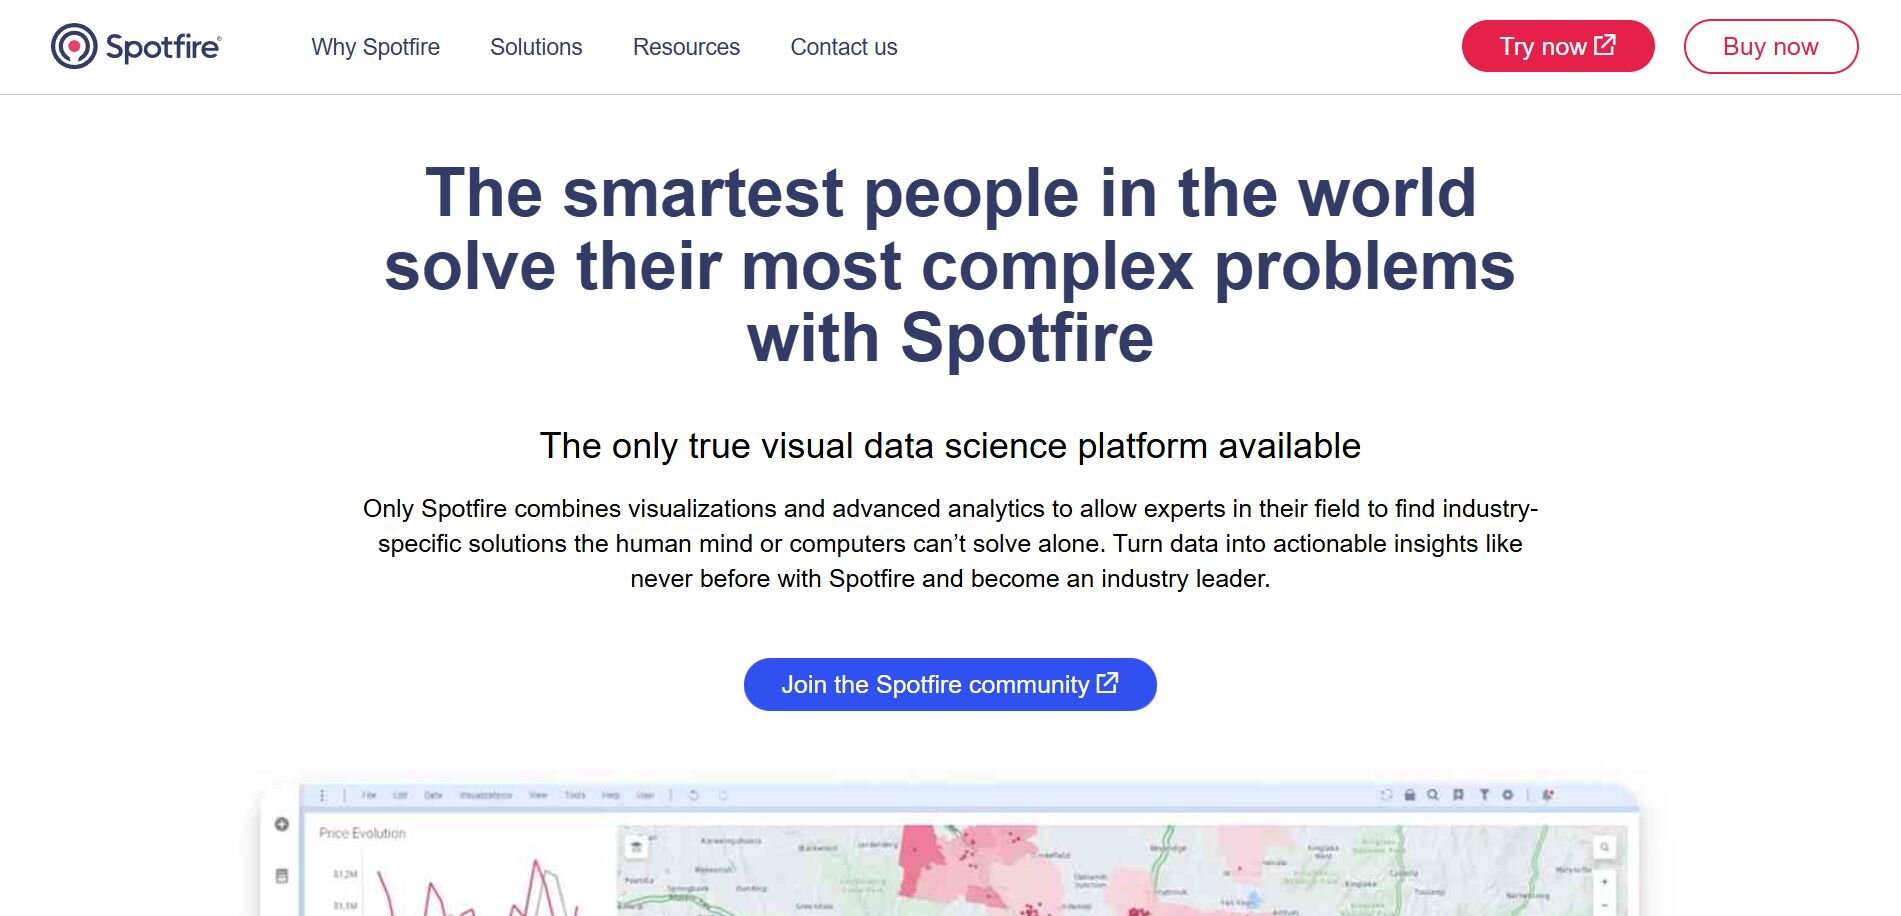Click the magnifier icon in dashboard top toolbar

1433,795
